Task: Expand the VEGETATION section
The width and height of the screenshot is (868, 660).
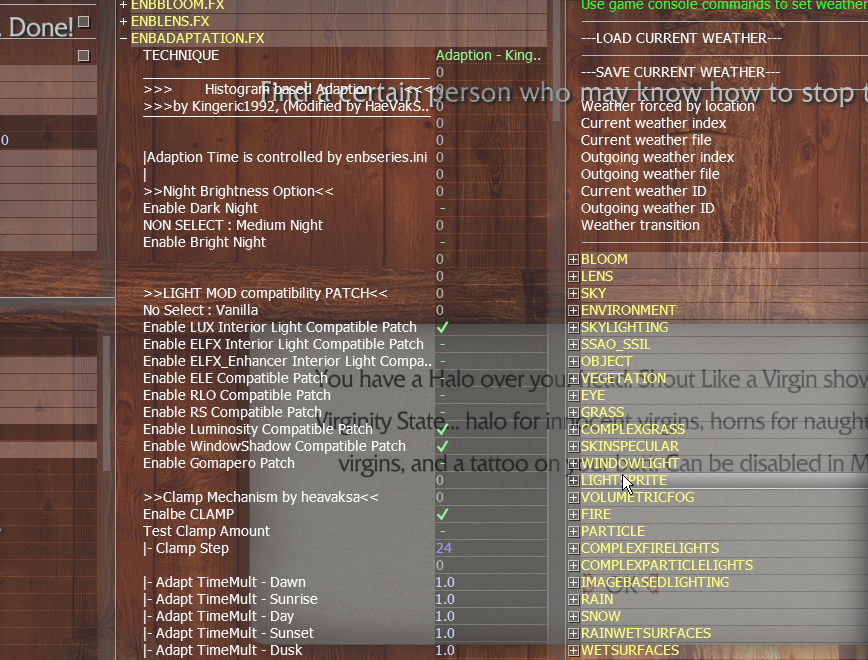Action: pyautogui.click(x=574, y=379)
